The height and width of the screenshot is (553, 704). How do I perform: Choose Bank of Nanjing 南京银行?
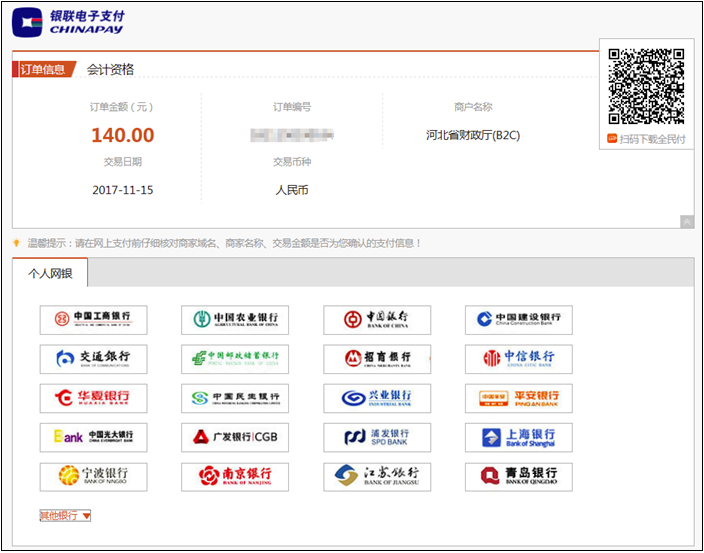click(x=235, y=476)
